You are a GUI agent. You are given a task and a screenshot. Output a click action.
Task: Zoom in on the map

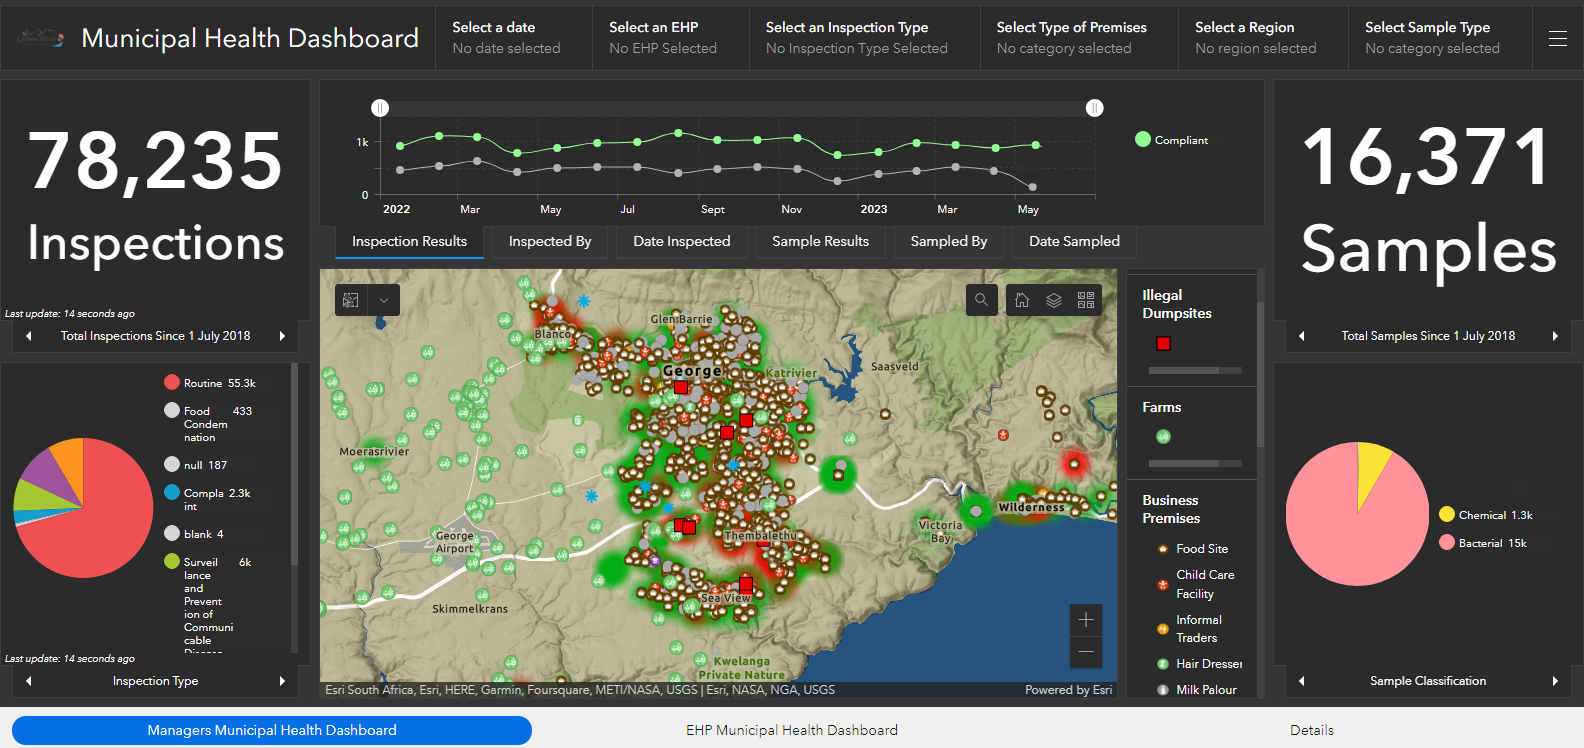click(x=1086, y=620)
